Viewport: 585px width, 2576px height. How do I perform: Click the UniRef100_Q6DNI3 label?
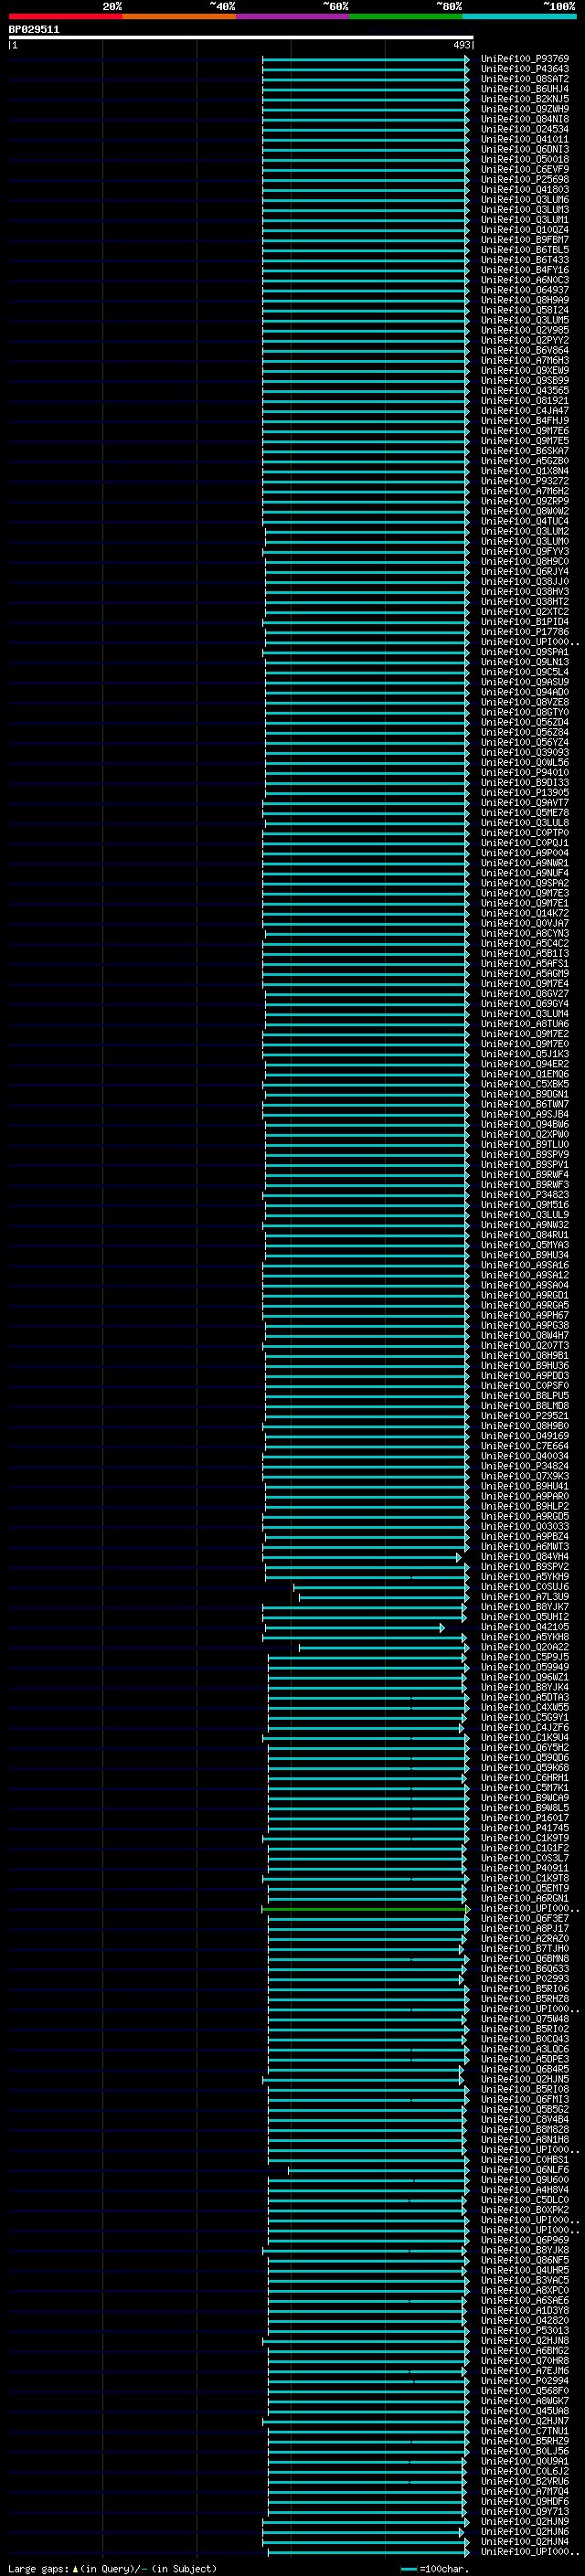click(x=525, y=149)
